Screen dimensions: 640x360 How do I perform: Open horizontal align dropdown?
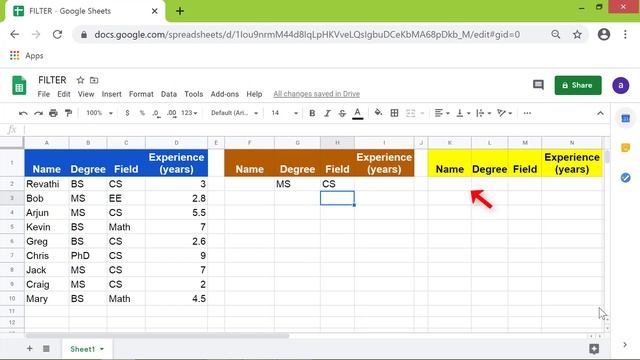click(x=442, y=113)
